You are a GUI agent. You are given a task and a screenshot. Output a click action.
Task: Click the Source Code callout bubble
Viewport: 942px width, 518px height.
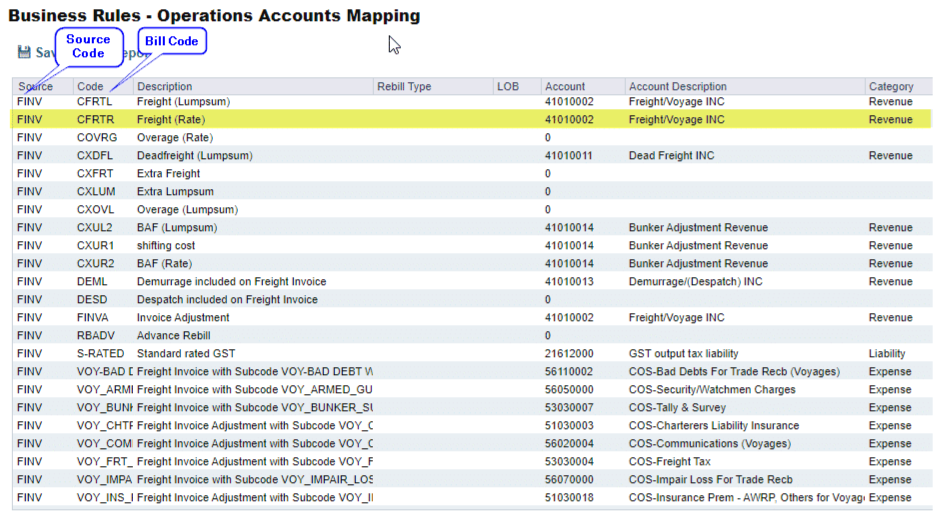(x=88, y=46)
